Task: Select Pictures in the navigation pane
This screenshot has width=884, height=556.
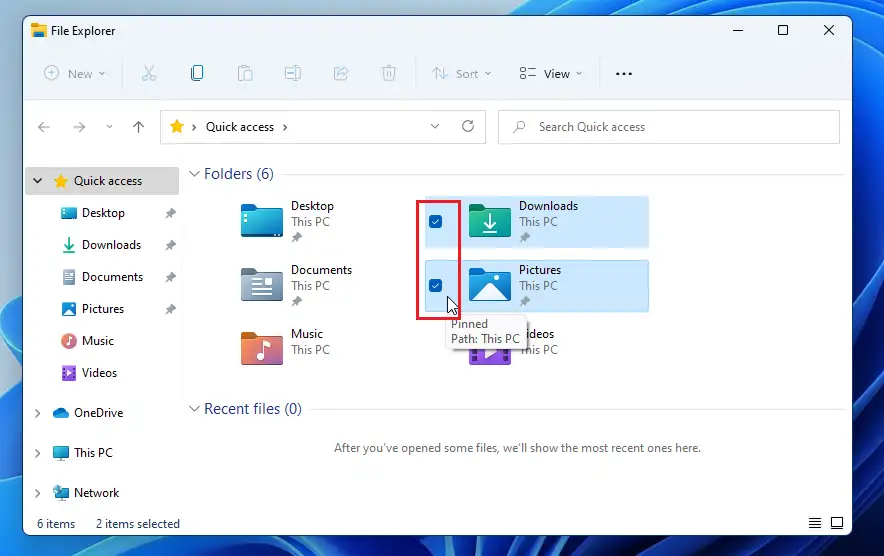Action: click(x=102, y=309)
